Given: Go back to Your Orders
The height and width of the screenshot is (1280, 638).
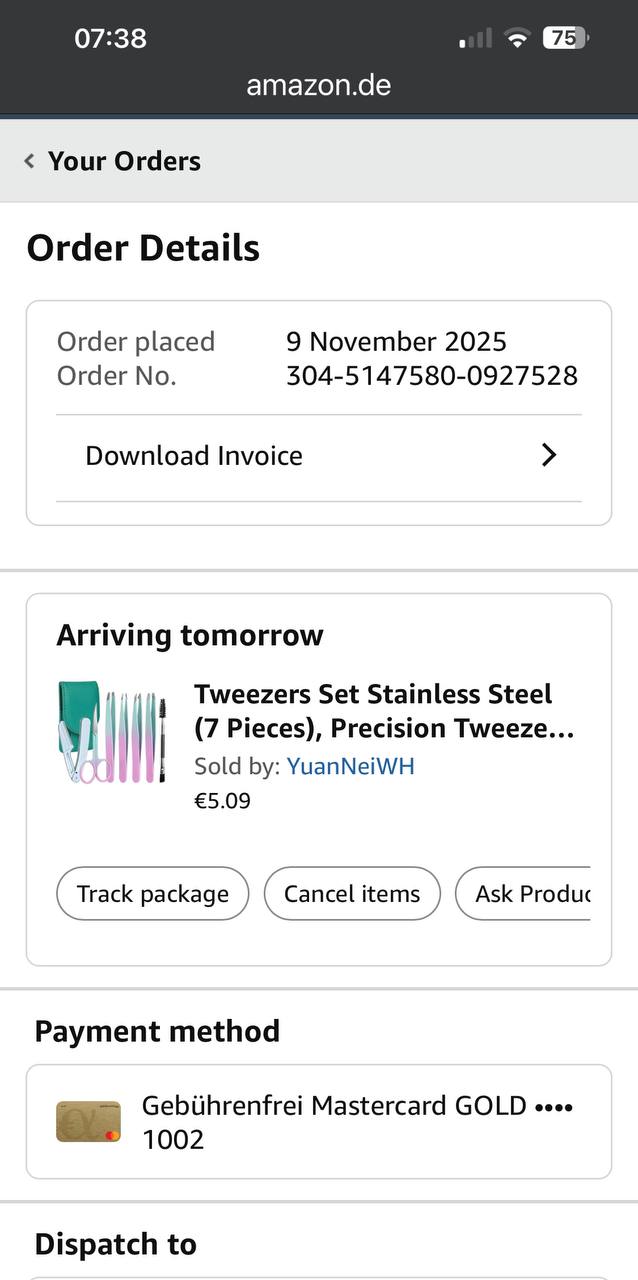Looking at the screenshot, I should point(124,161).
